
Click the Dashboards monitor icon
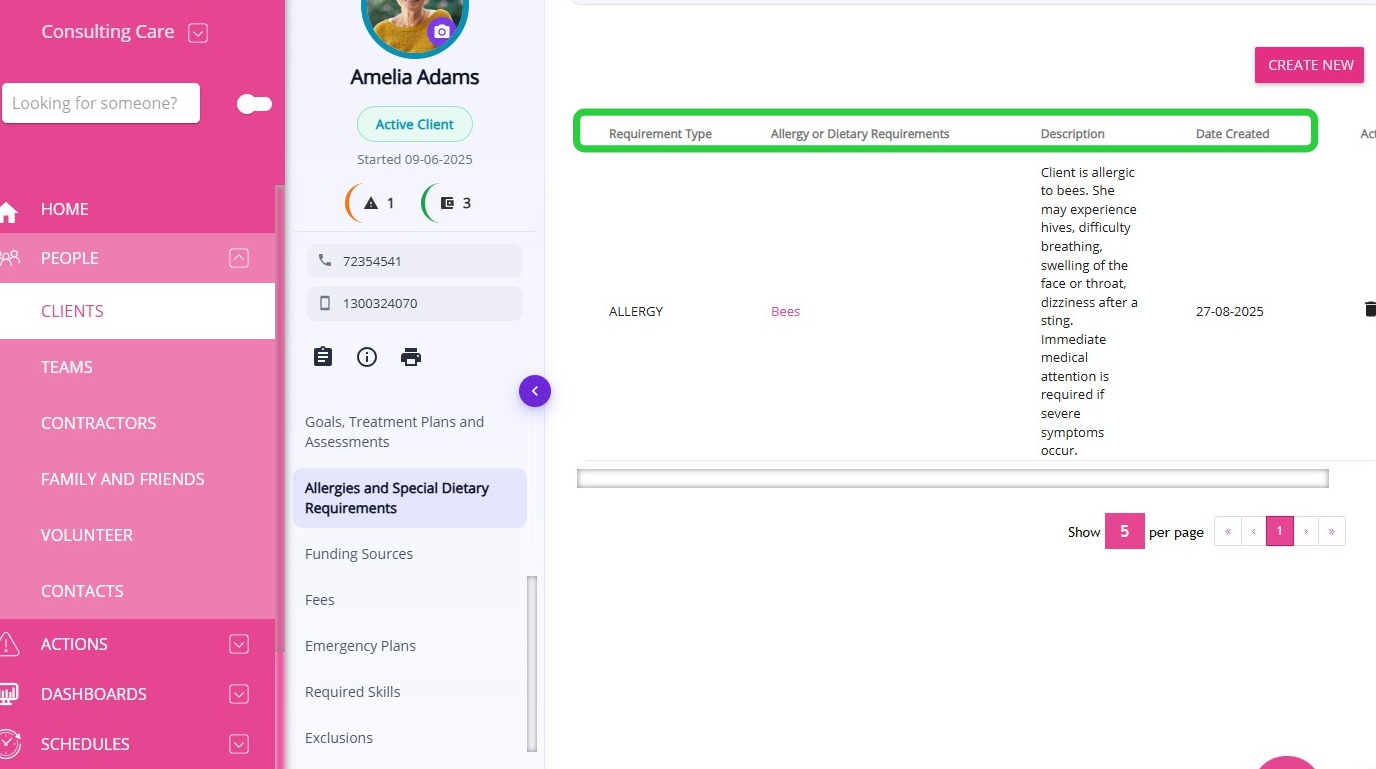(x=10, y=694)
